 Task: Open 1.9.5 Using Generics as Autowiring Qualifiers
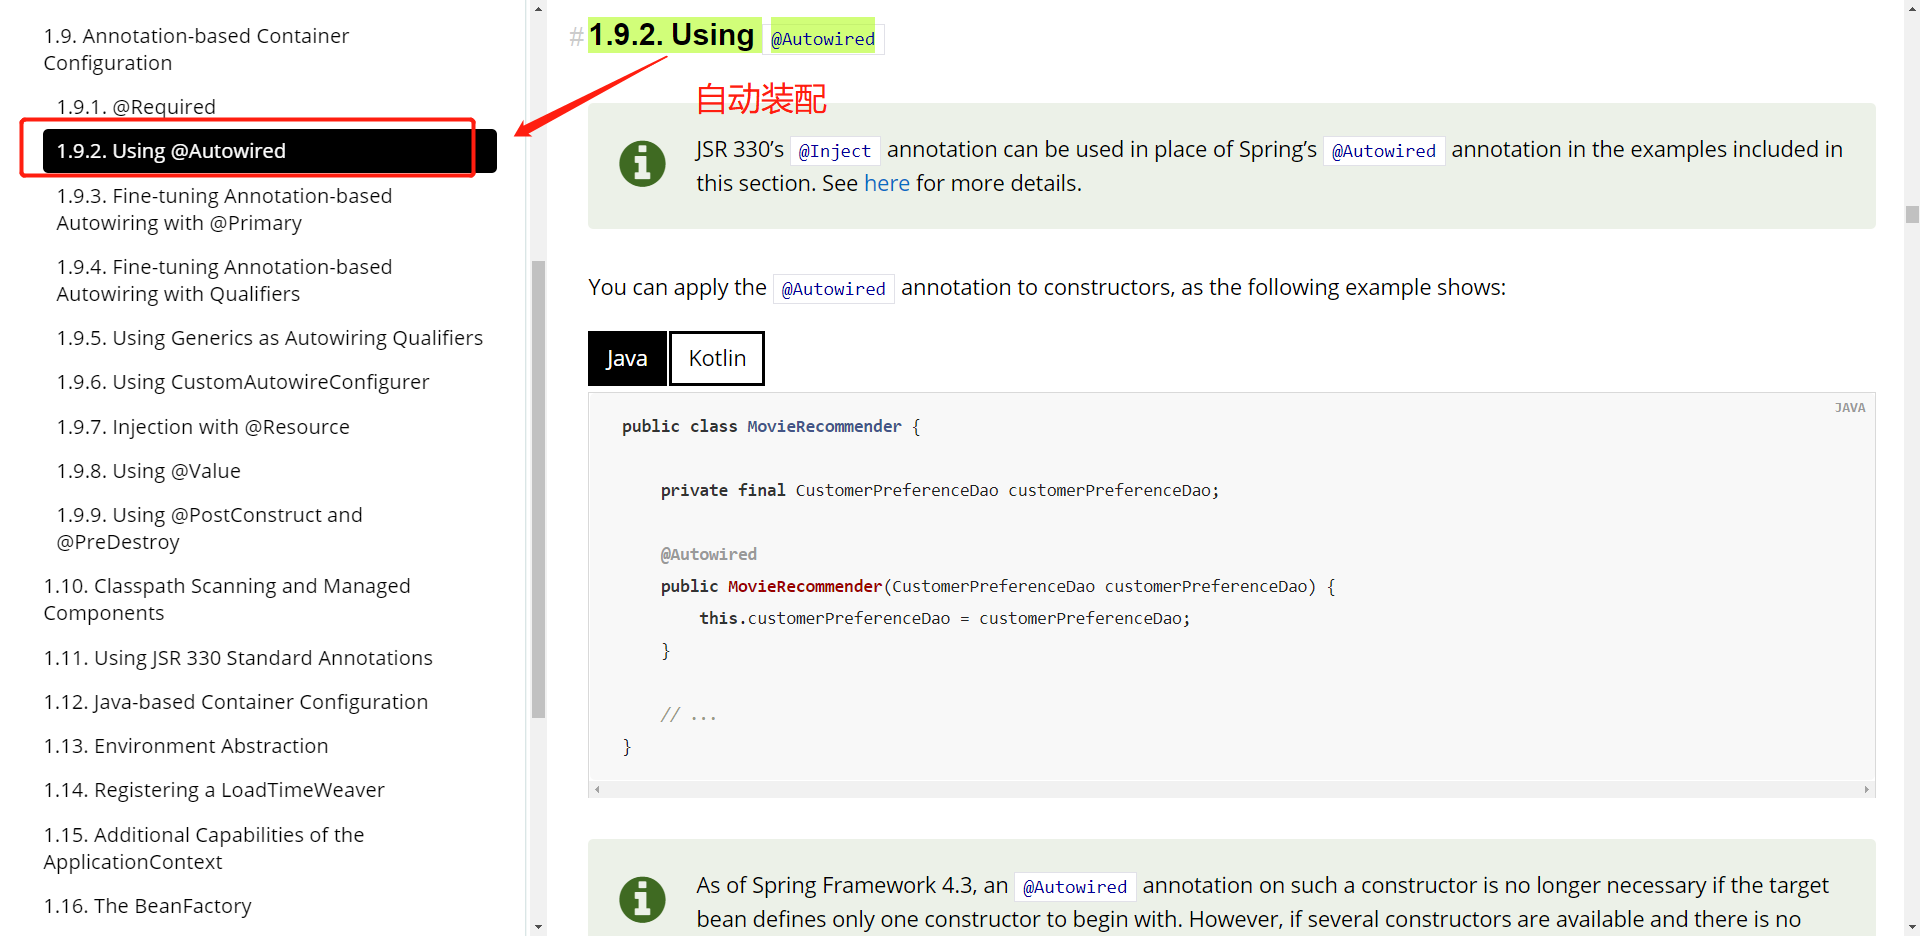pyautogui.click(x=269, y=338)
